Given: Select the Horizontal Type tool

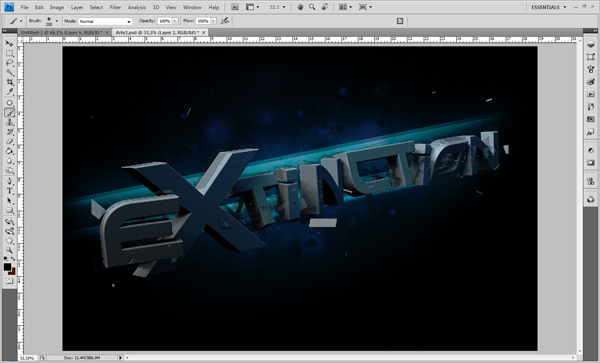Looking at the screenshot, I should click(x=10, y=191).
